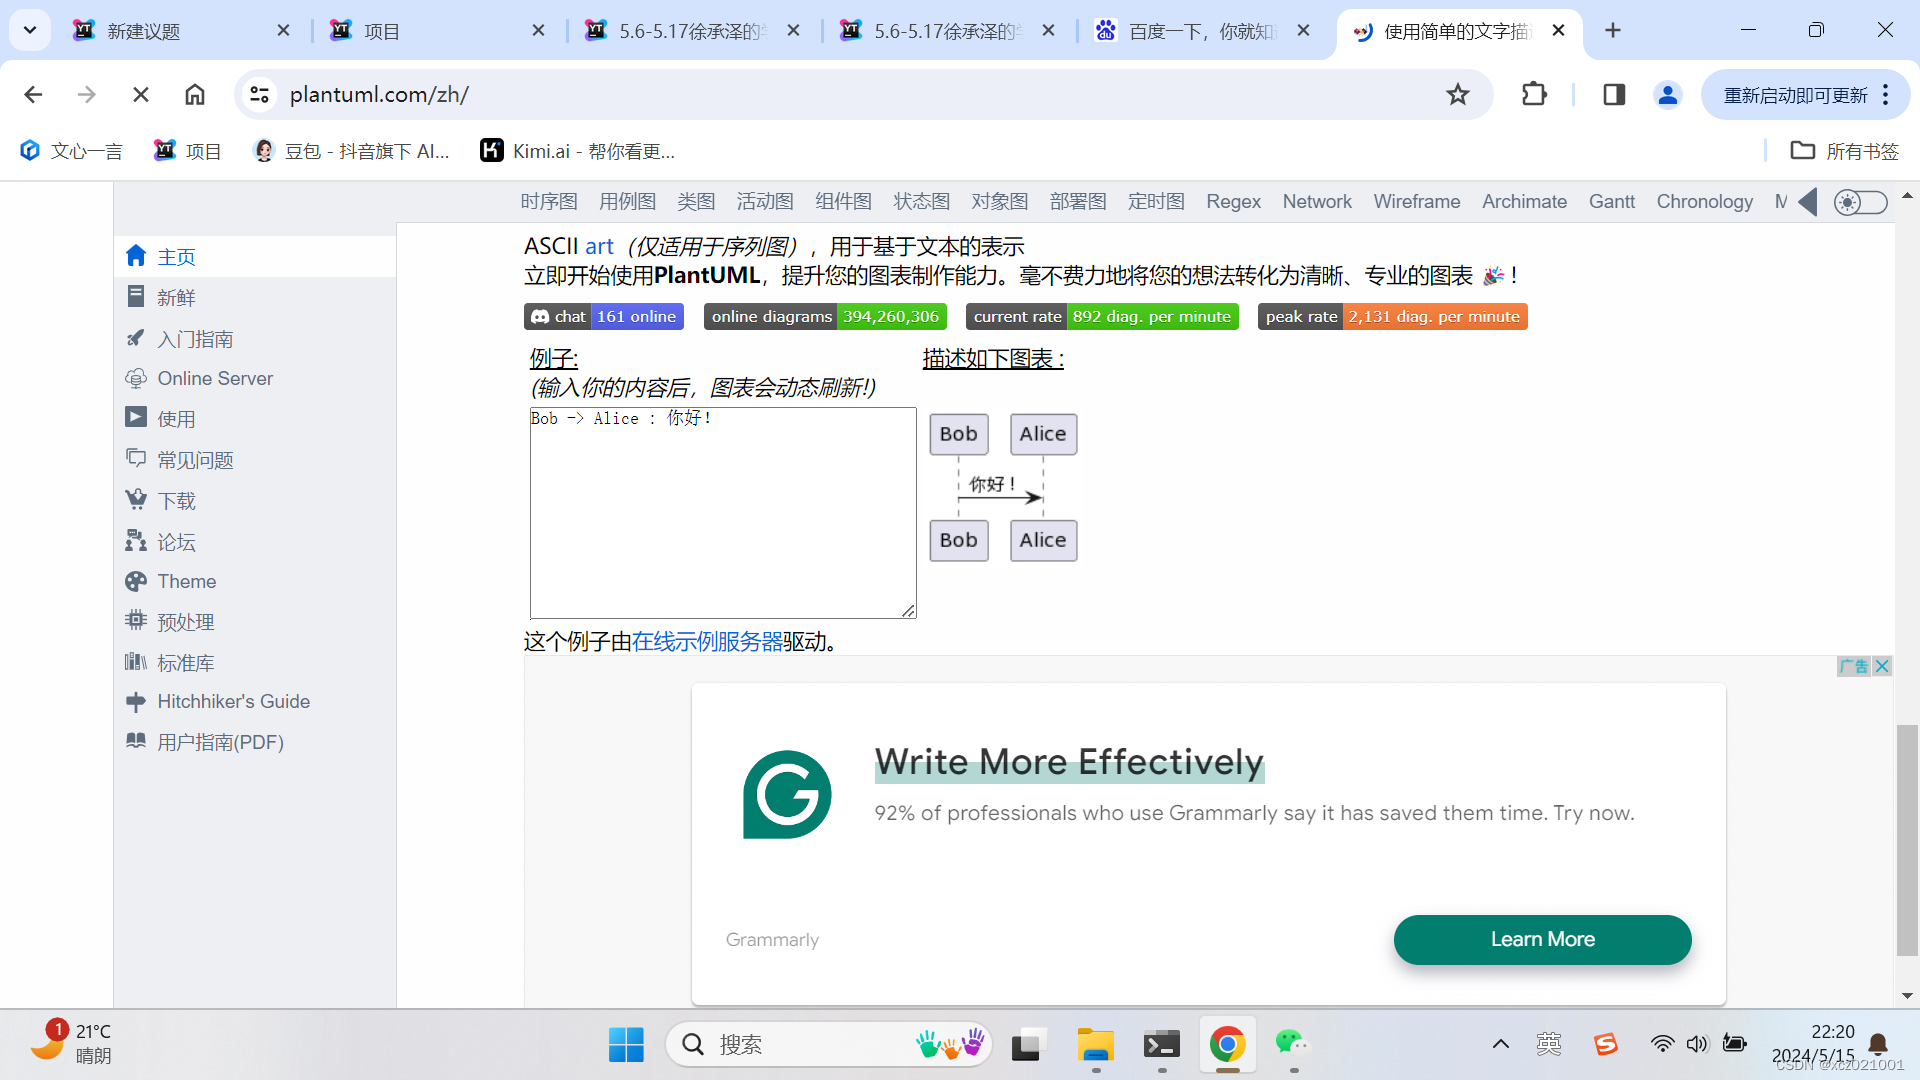Expand the tab search dropdown arrow
The height and width of the screenshot is (1080, 1920).
(x=30, y=30)
